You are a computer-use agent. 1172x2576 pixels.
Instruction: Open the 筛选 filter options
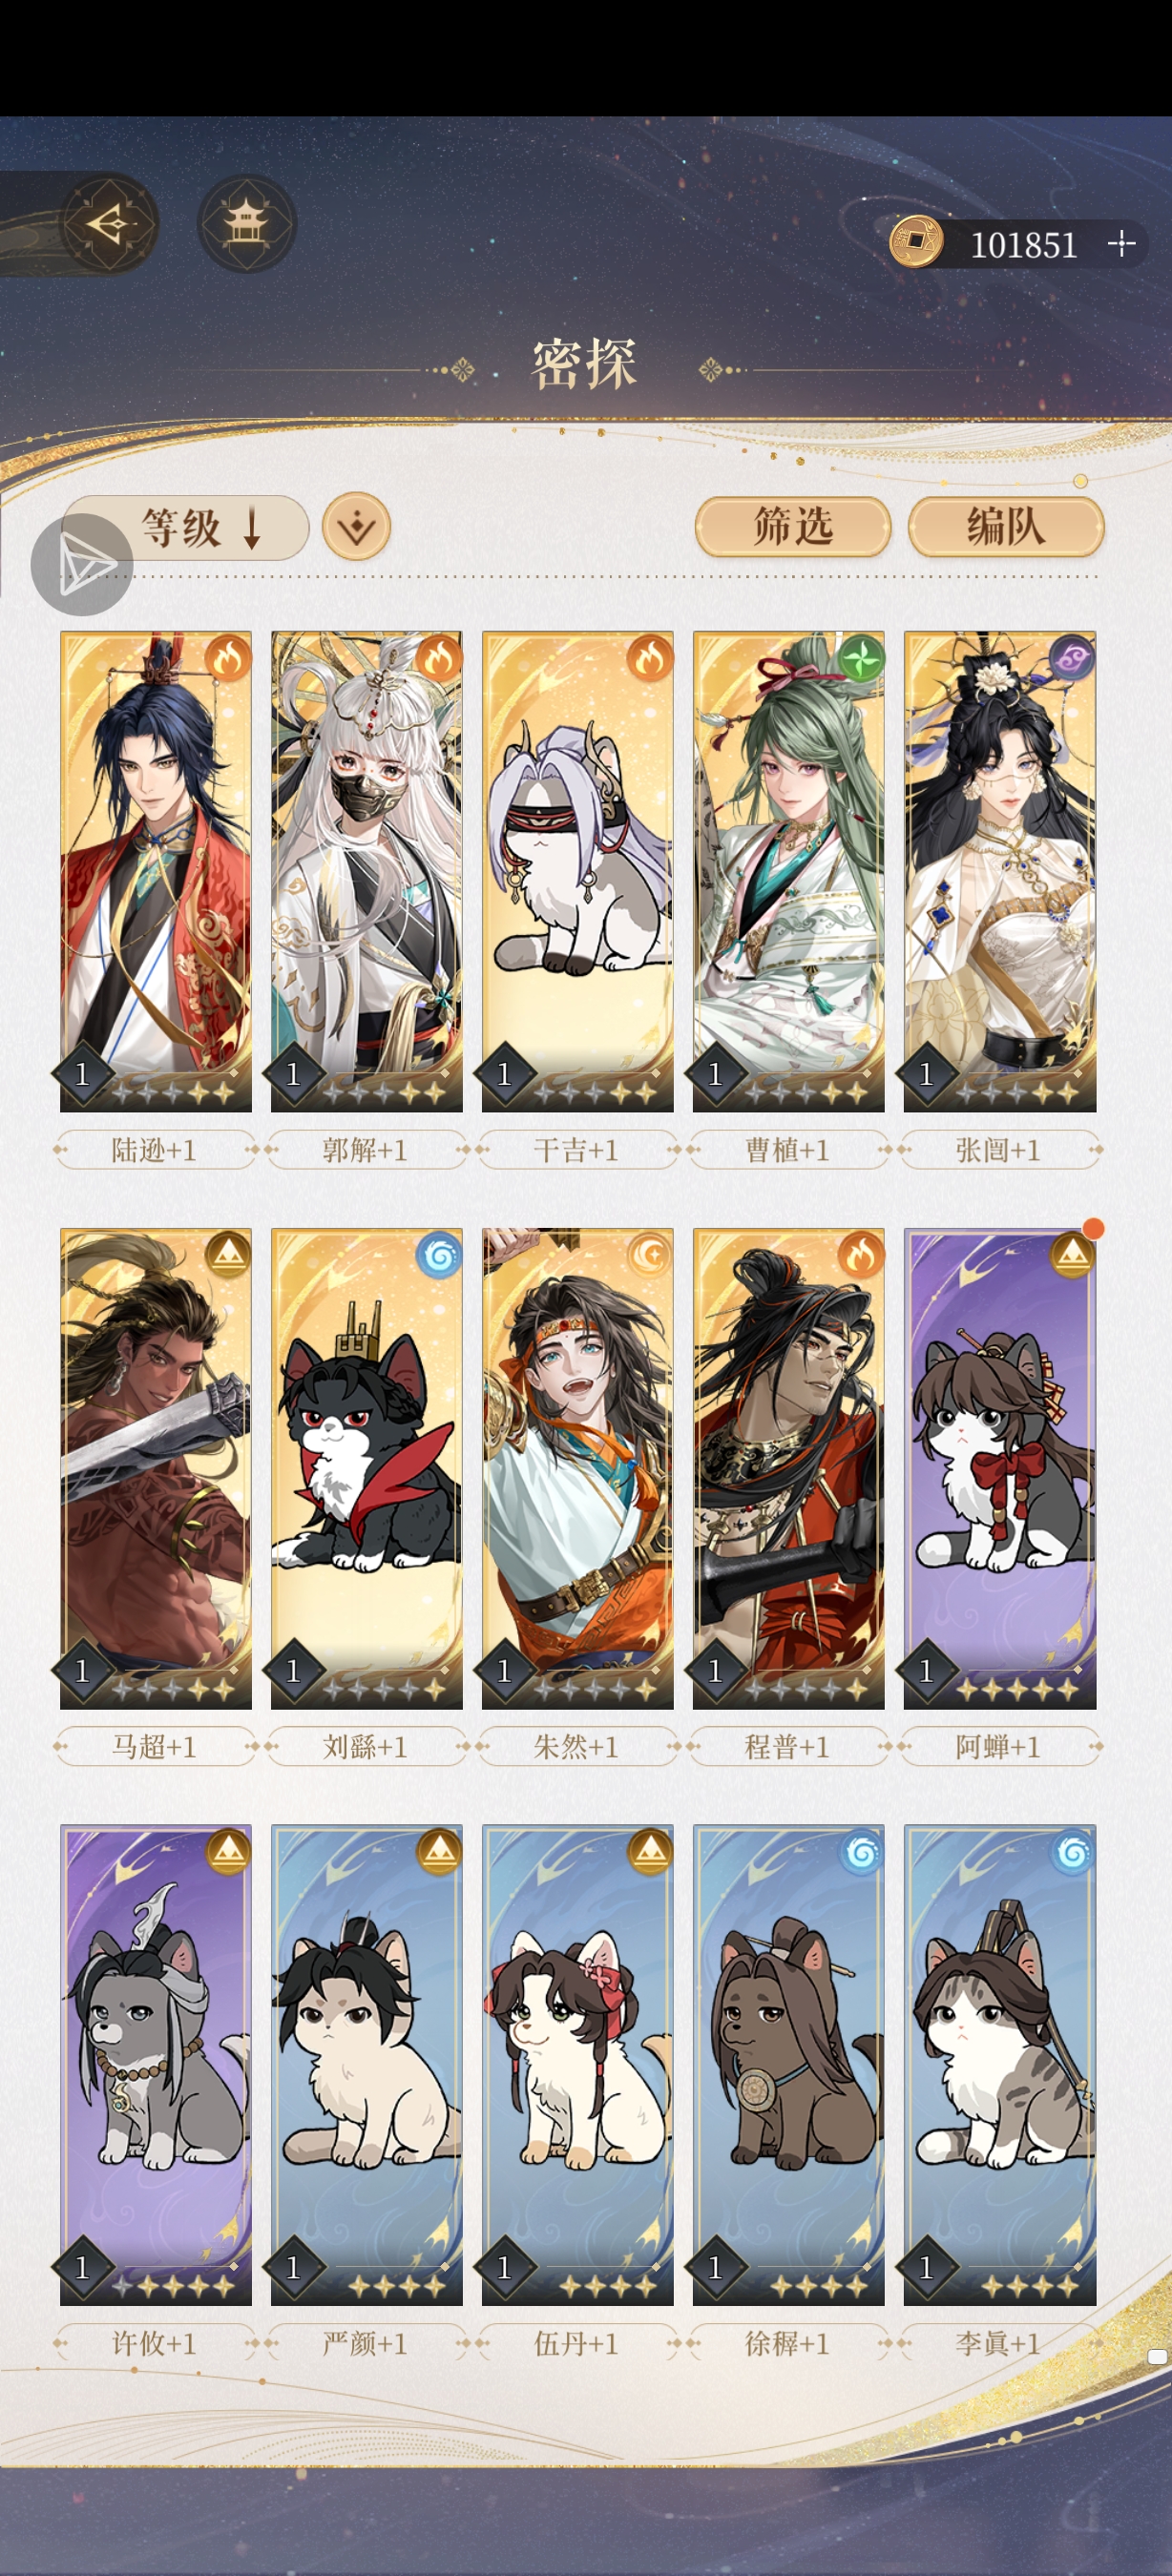pos(793,526)
